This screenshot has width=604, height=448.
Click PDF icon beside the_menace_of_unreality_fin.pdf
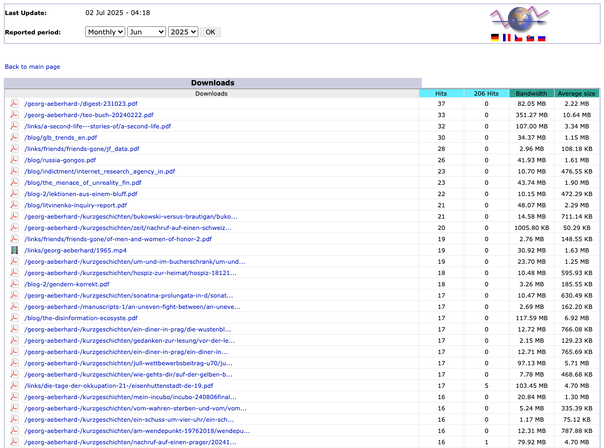pos(14,182)
